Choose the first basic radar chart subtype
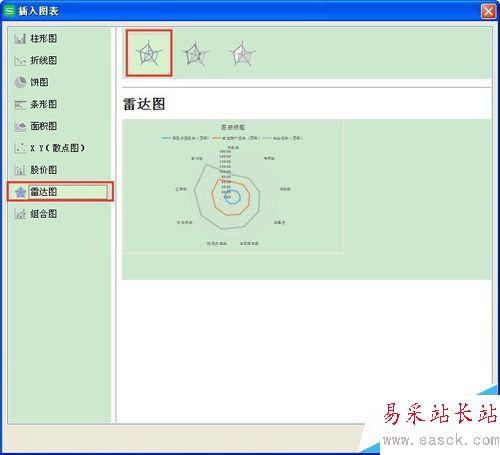 (x=149, y=53)
